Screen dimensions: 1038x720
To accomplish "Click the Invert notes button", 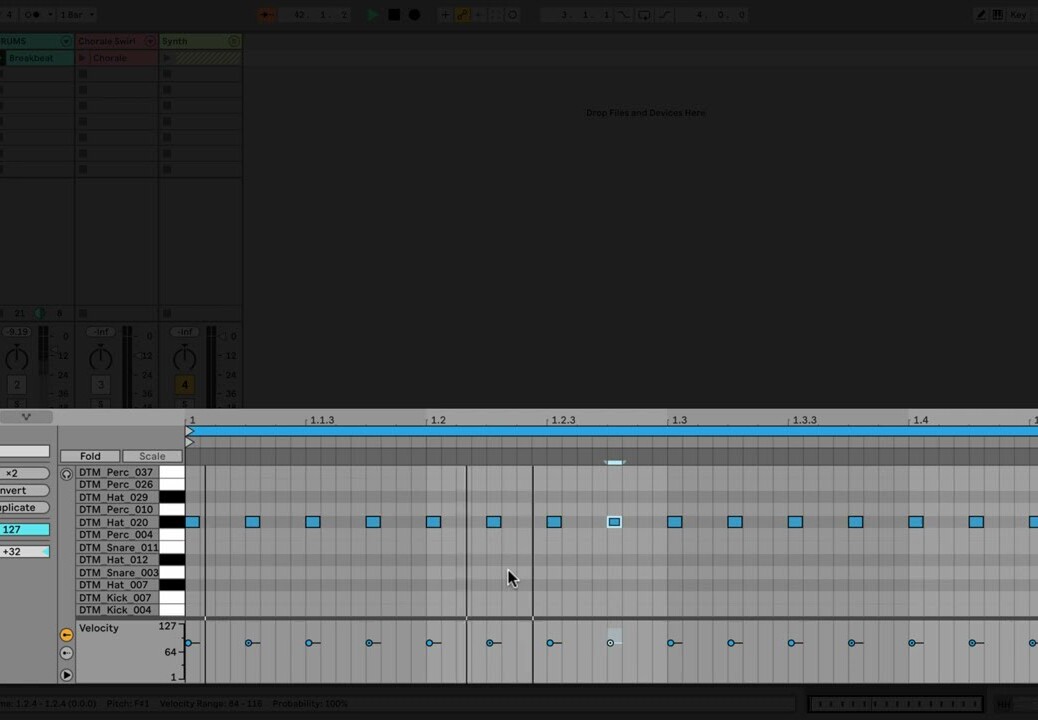I will click(x=24, y=490).
